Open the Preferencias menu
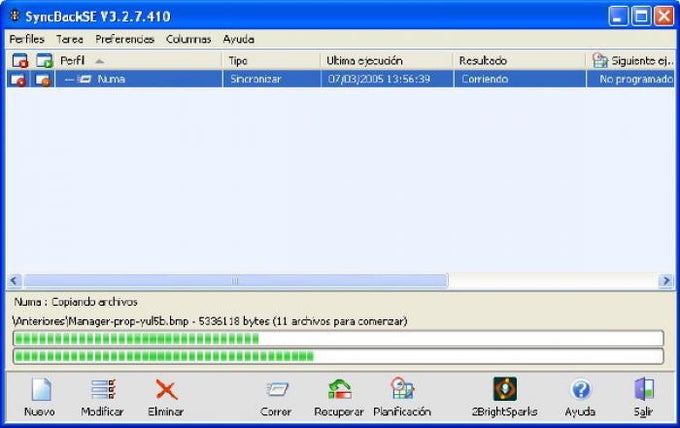680x428 pixels. point(125,39)
